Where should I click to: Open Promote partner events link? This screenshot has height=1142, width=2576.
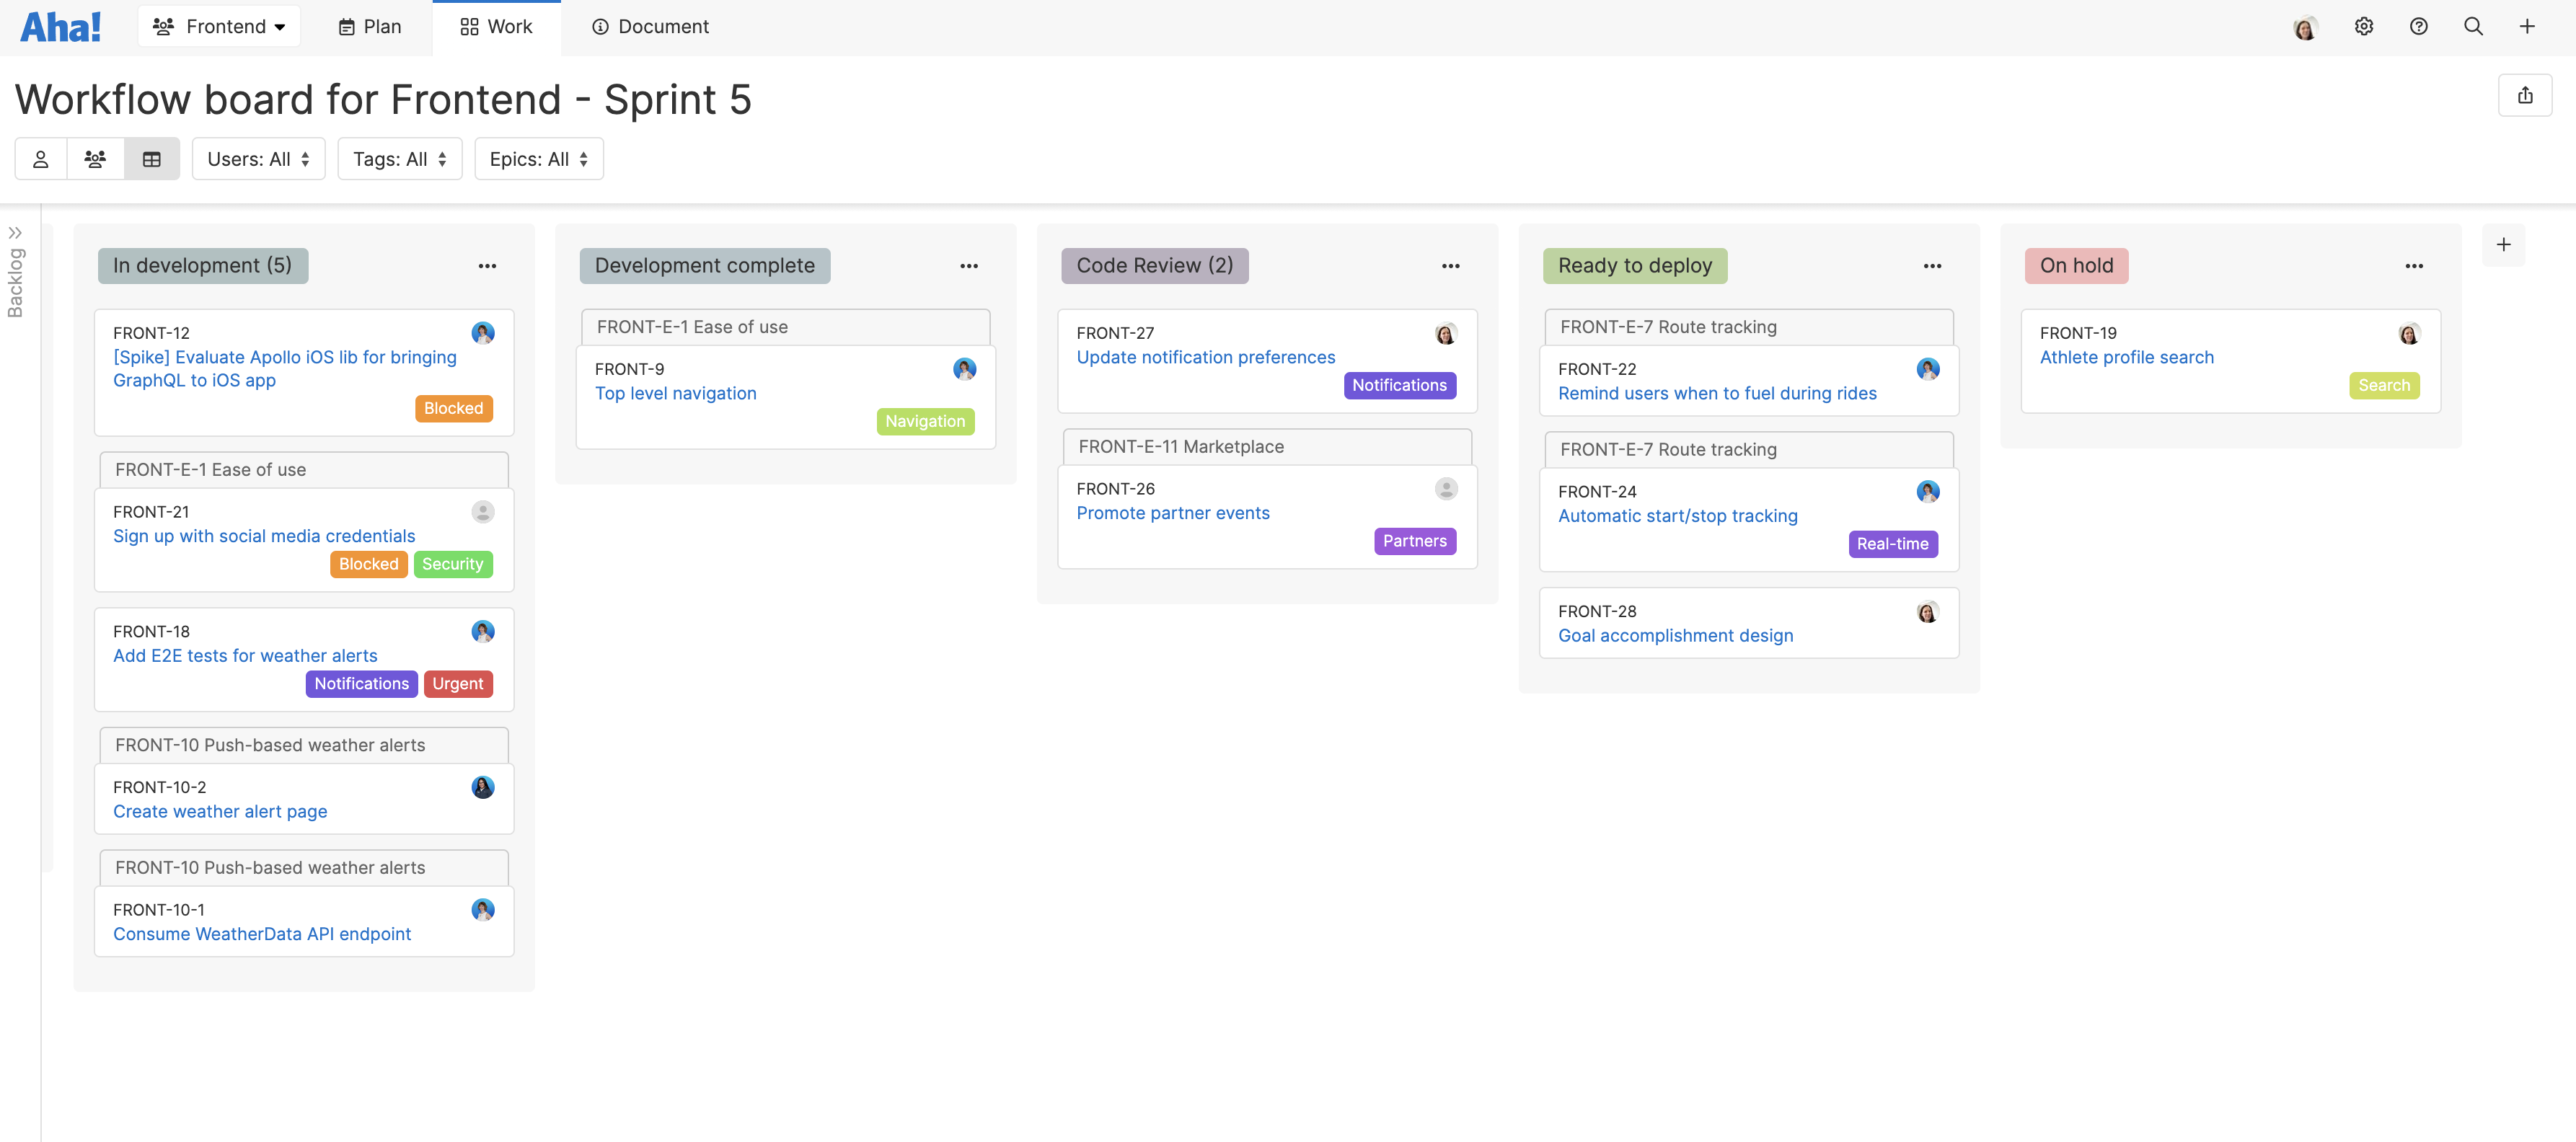pos(1172,513)
